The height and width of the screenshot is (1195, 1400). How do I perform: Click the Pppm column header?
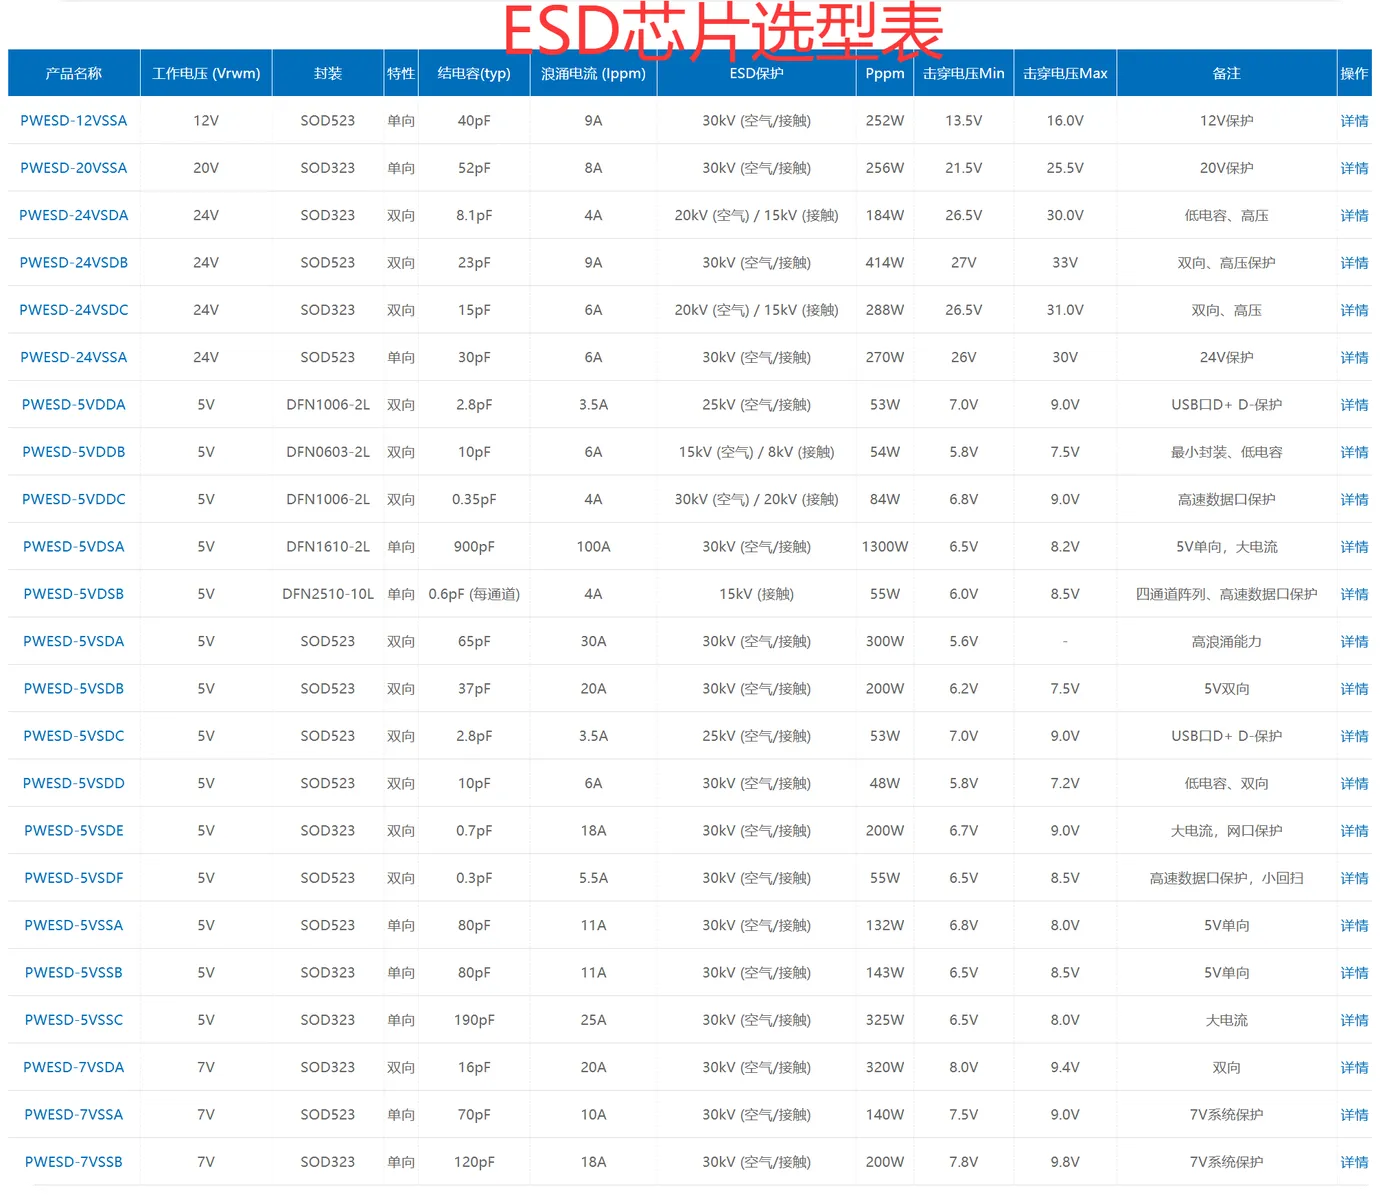[x=885, y=73]
